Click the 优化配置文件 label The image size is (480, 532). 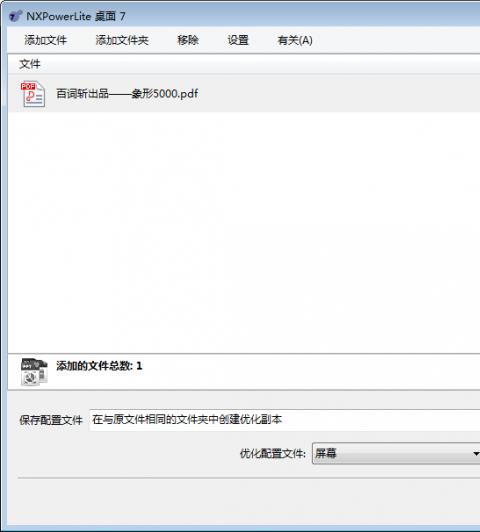(x=273, y=454)
